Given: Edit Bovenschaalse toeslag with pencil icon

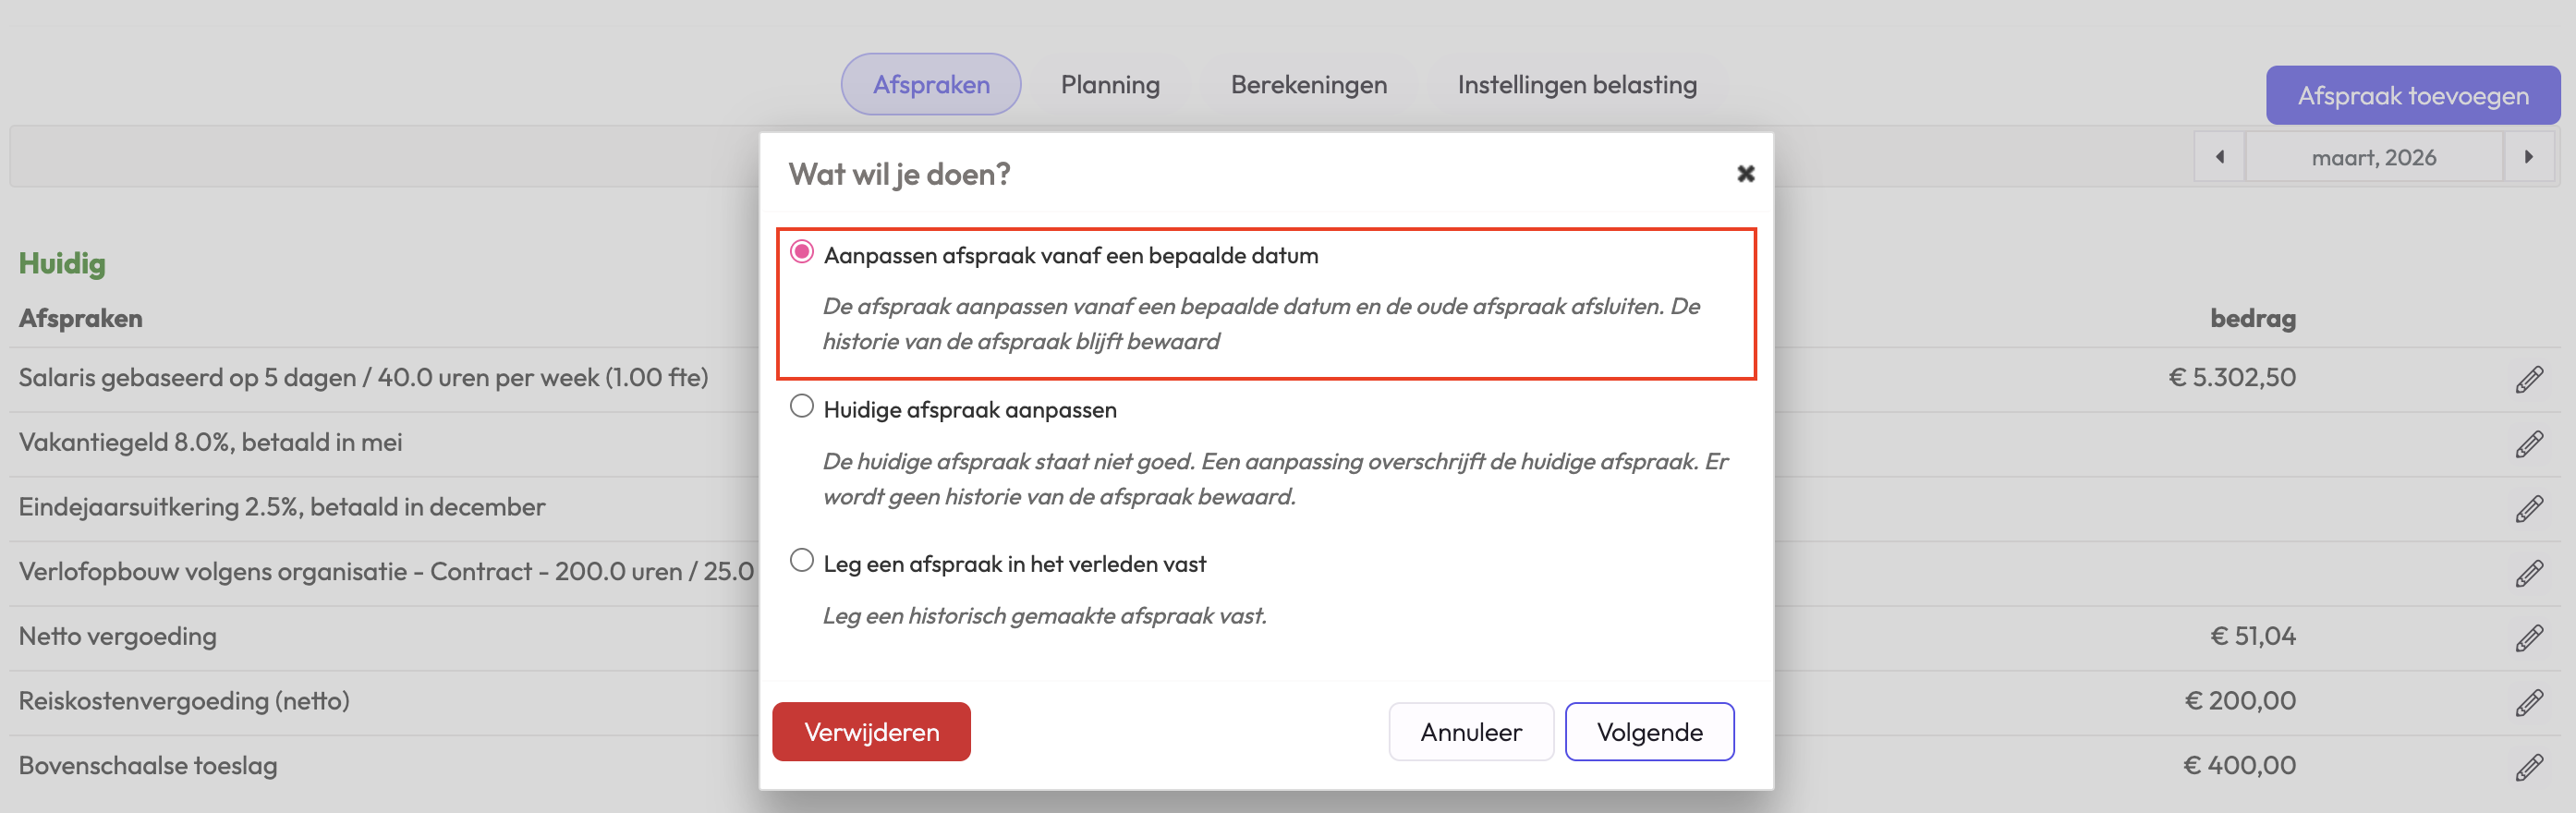Looking at the screenshot, I should [2528, 767].
